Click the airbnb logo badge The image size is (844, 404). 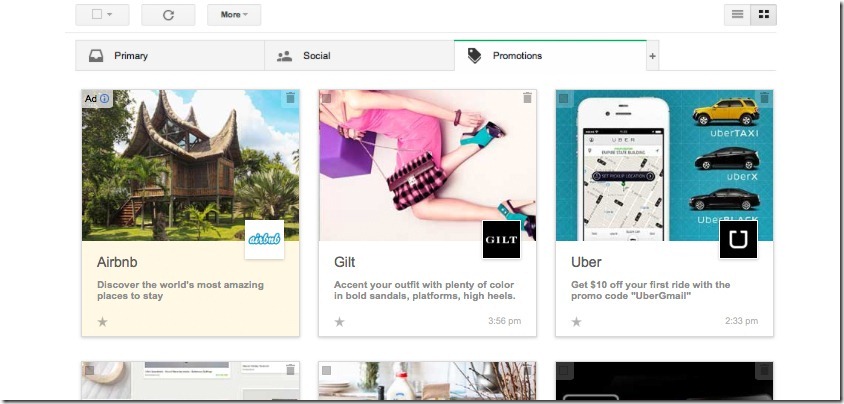coord(264,239)
